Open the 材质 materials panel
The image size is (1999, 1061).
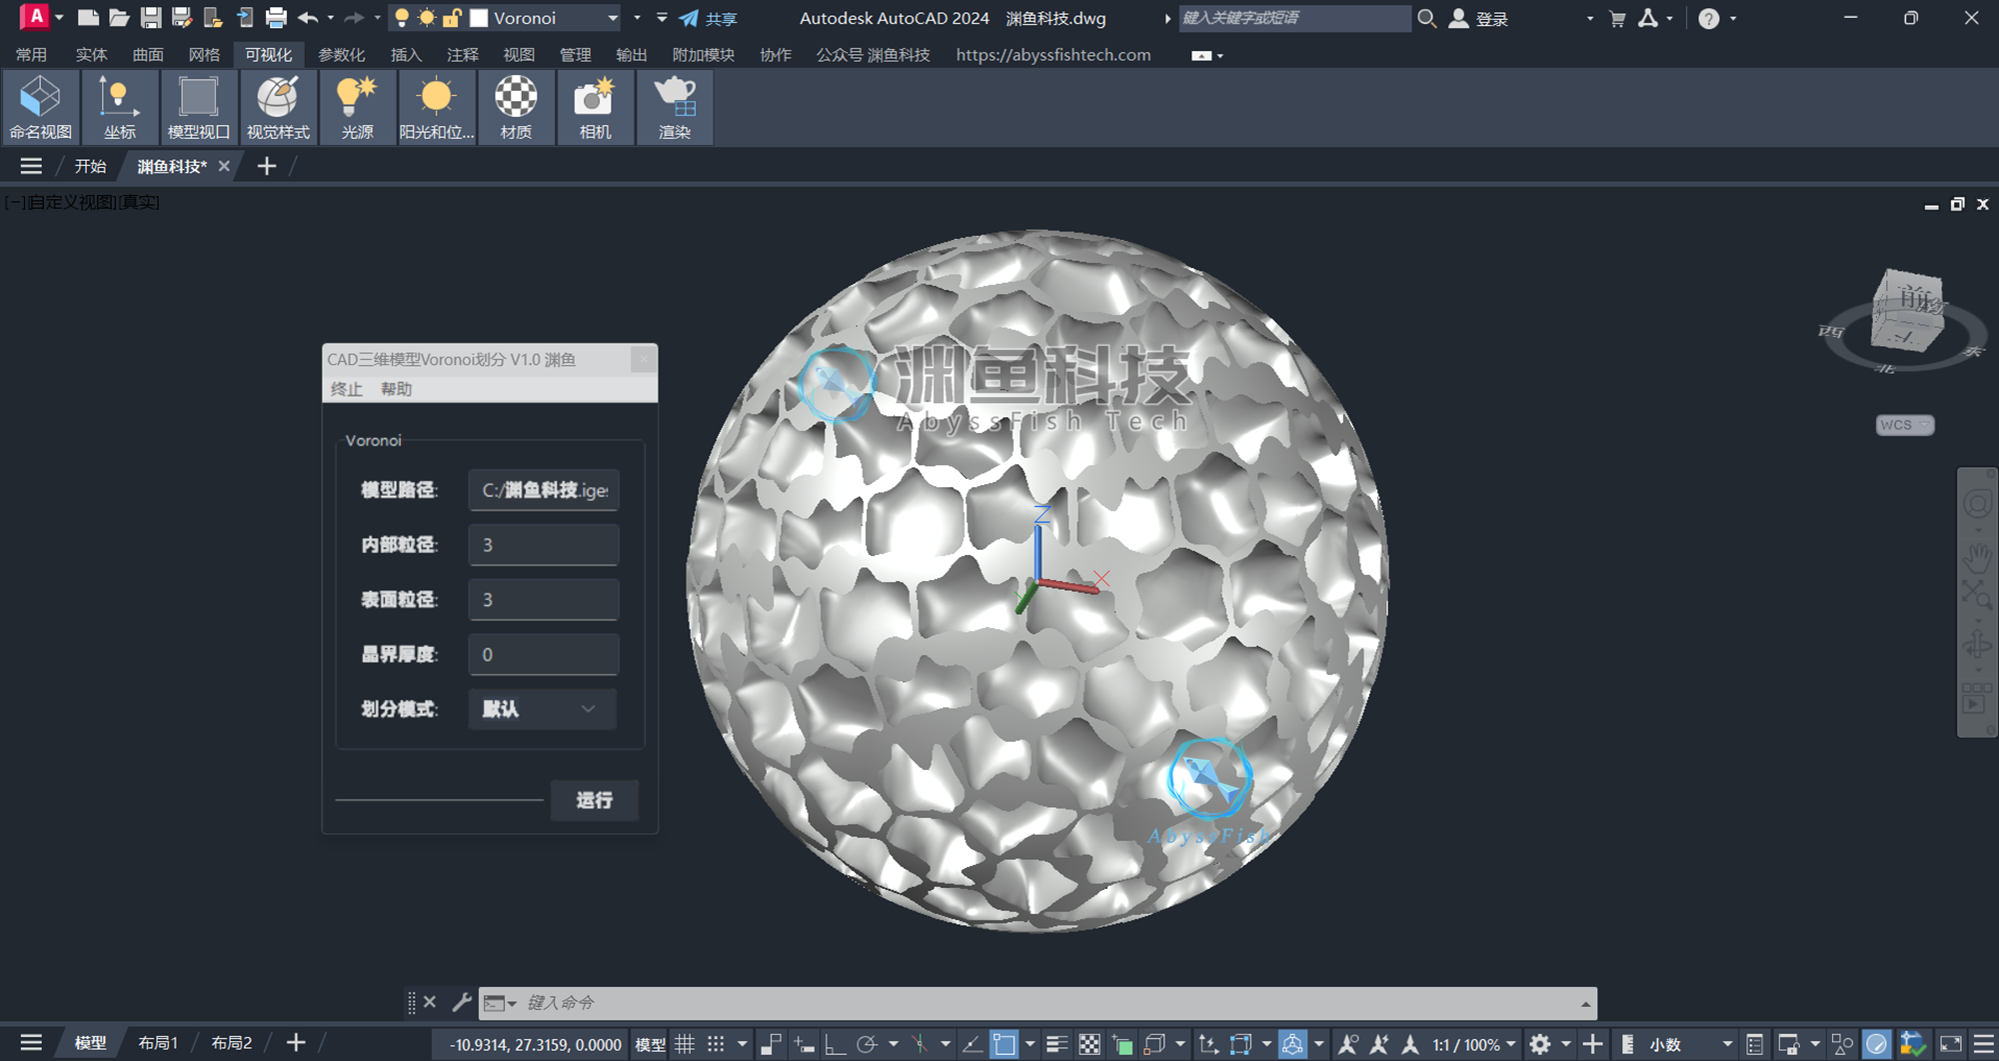[516, 107]
